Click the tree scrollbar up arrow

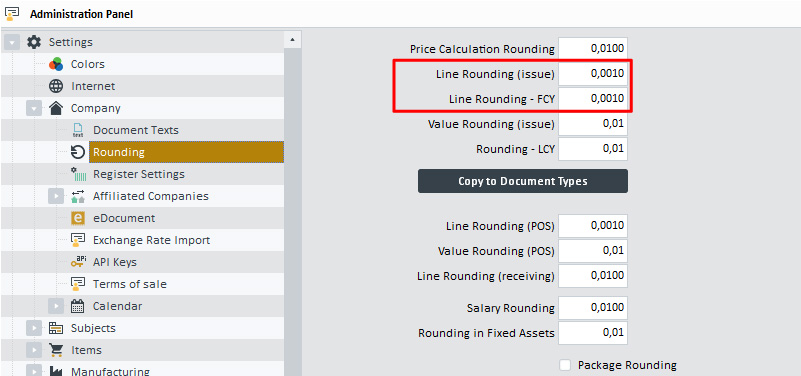click(292, 39)
